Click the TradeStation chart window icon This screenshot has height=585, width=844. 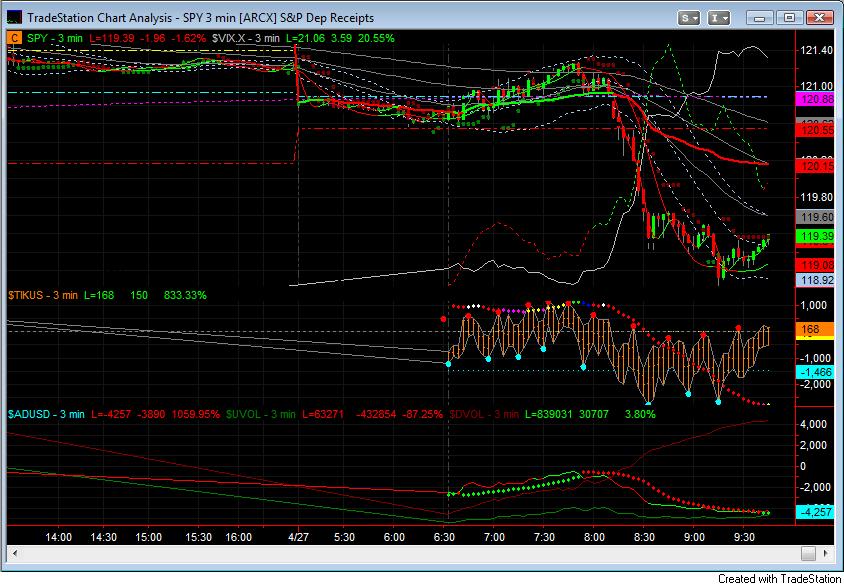pos(15,18)
